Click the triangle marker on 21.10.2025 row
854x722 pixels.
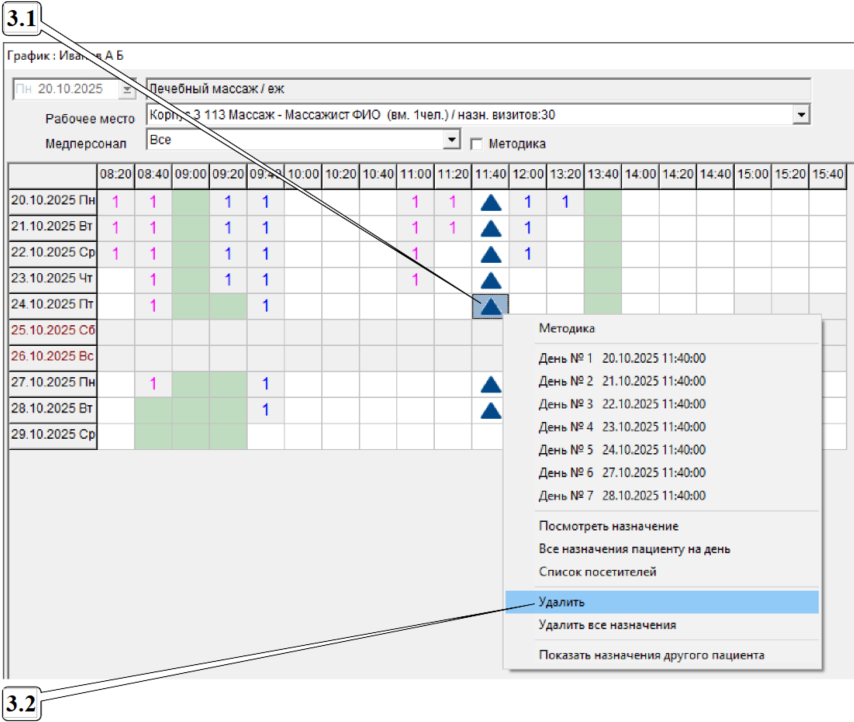[x=490, y=228]
